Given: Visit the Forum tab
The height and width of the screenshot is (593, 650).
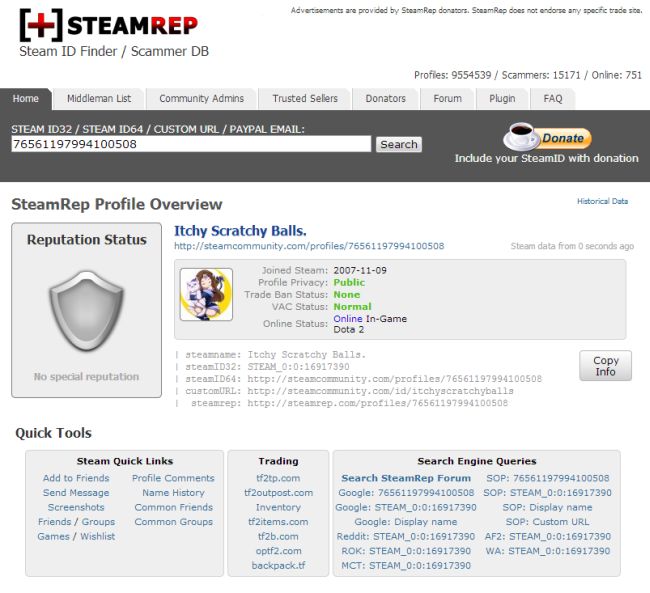Looking at the screenshot, I should (447, 99).
